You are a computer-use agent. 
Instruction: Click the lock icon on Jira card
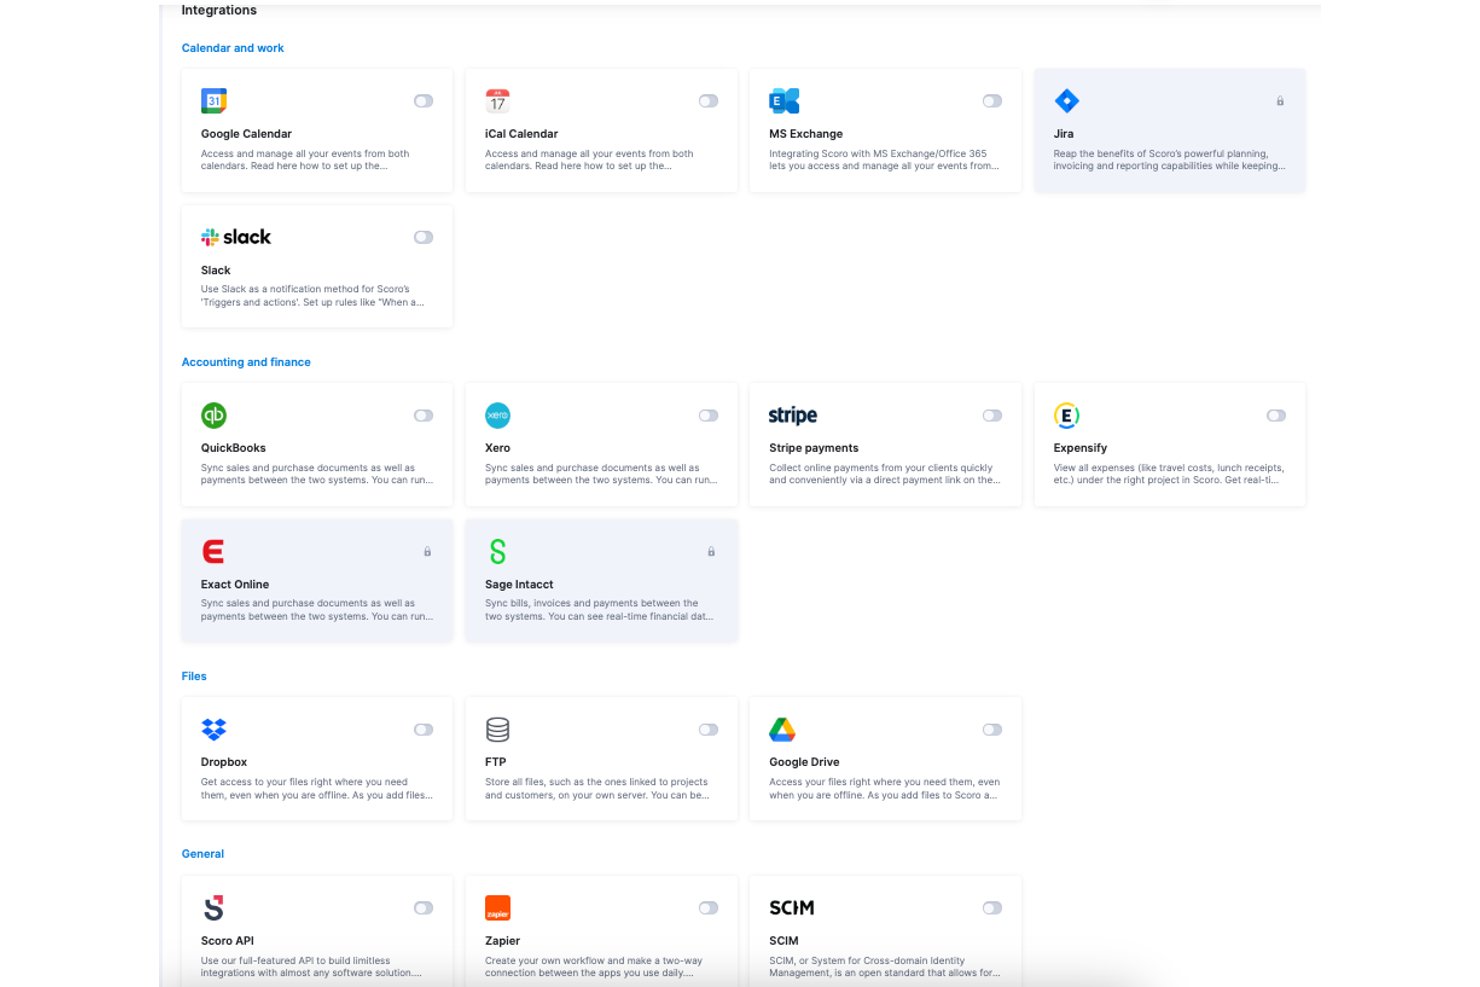(1280, 101)
